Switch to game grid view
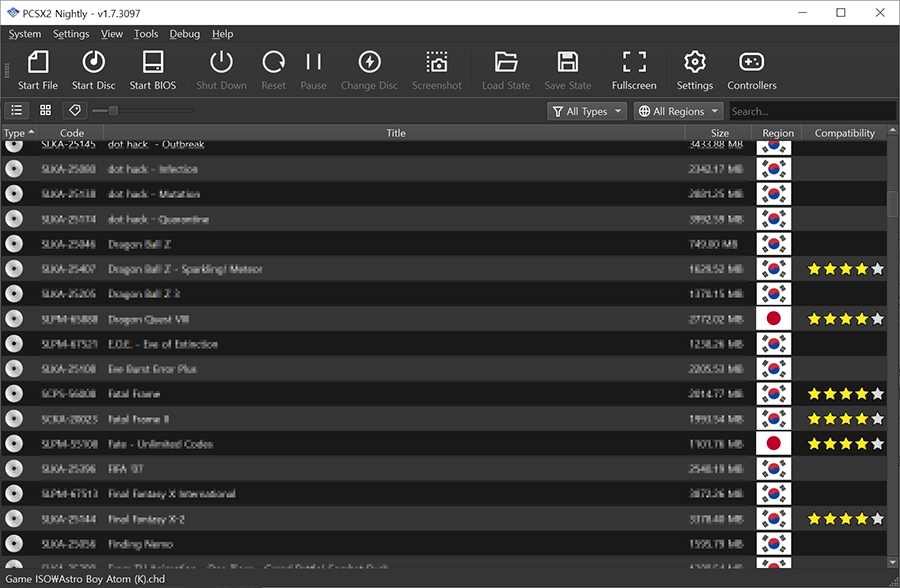 45,110
